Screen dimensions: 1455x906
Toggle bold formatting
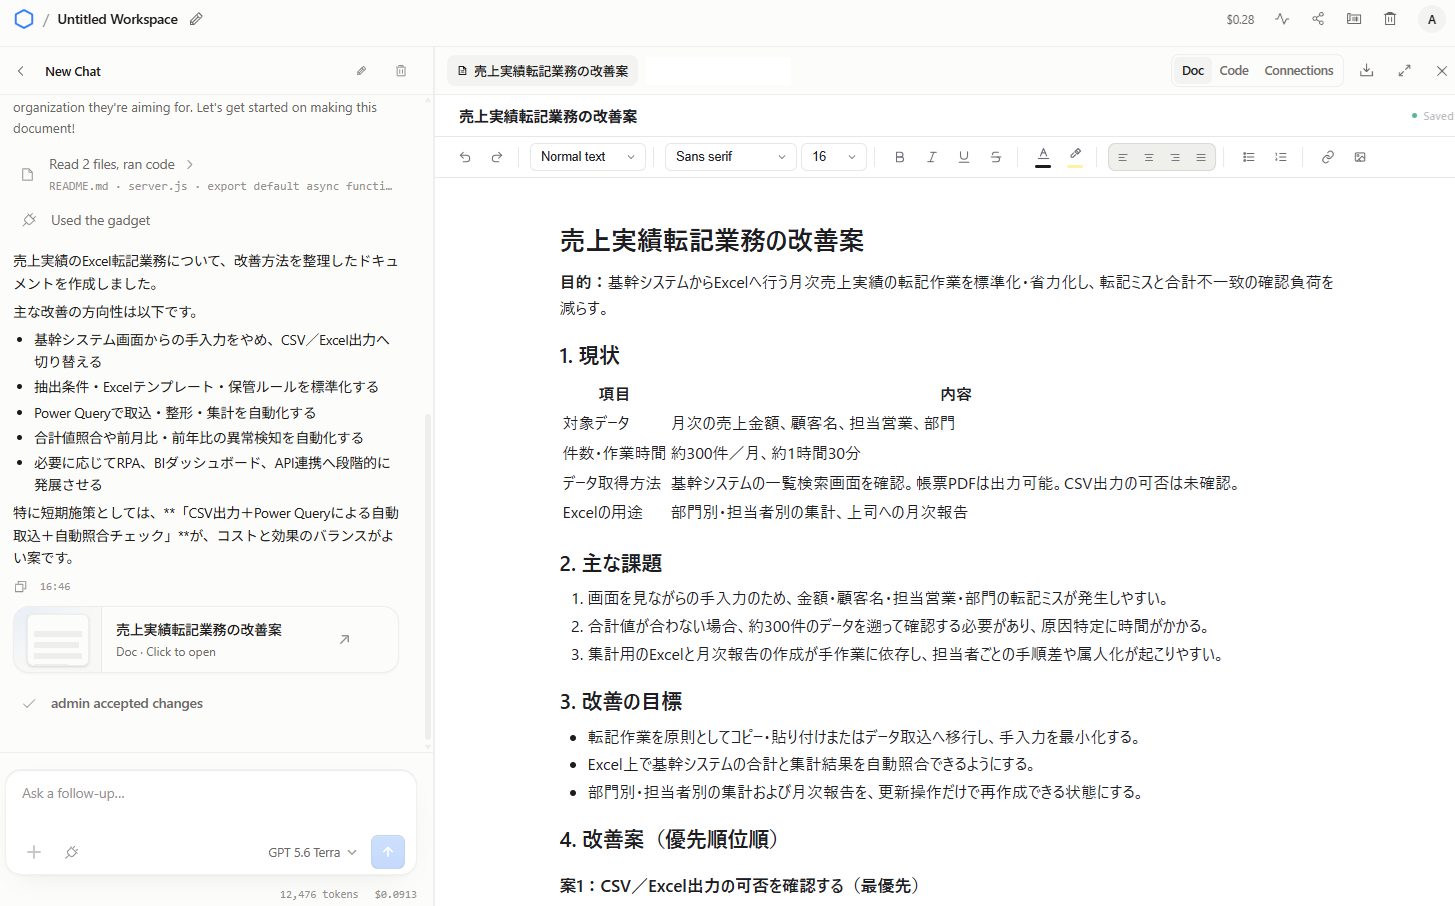click(x=899, y=157)
